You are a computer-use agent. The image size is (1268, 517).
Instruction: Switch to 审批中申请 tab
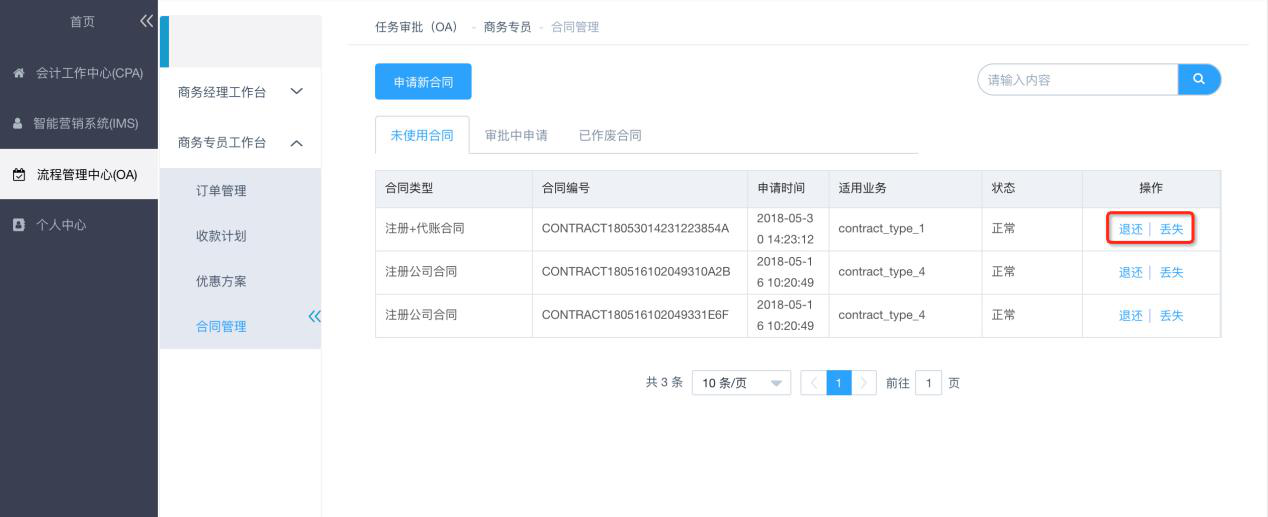[516, 135]
